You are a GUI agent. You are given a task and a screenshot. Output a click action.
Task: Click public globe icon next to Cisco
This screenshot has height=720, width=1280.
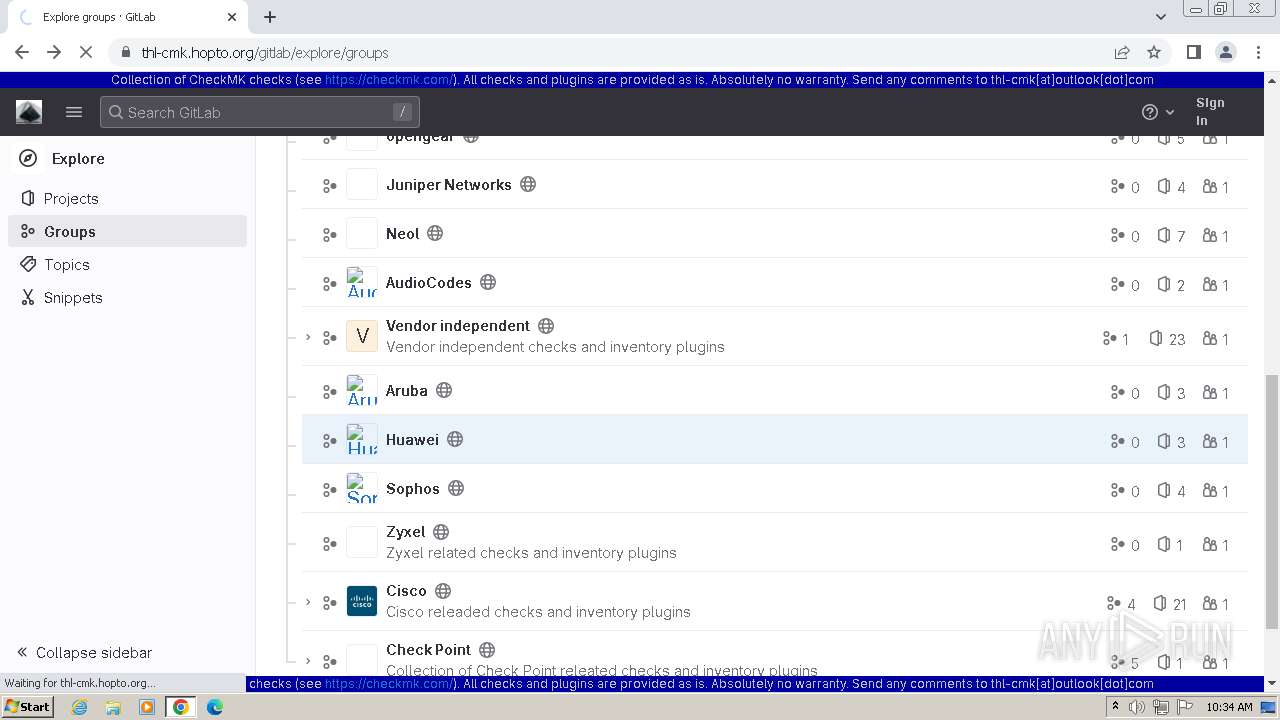pyautogui.click(x=443, y=590)
